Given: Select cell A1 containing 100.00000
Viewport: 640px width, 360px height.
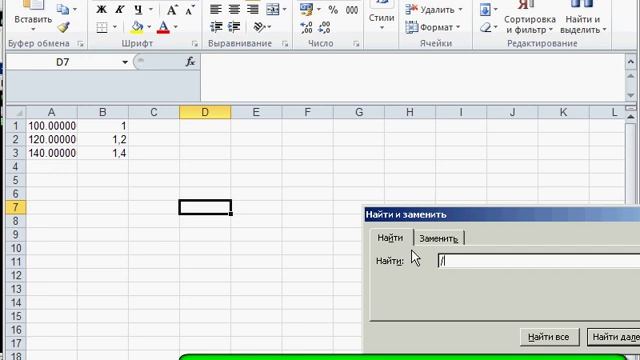Looking at the screenshot, I should point(51,126).
